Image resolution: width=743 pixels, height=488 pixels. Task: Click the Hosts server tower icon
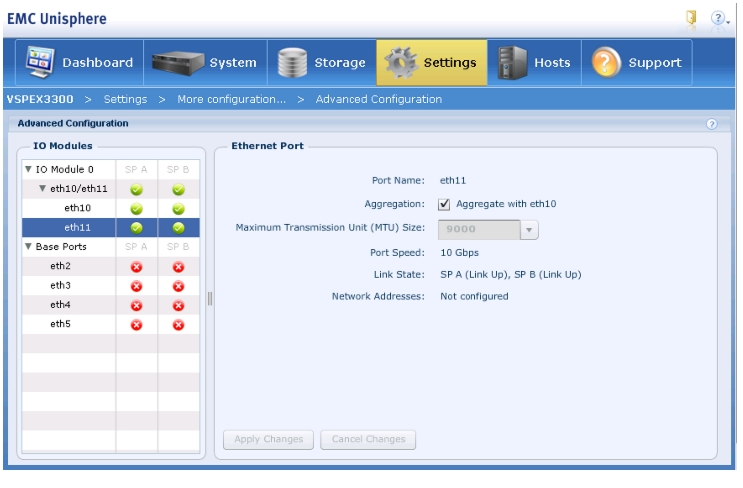[x=512, y=63]
